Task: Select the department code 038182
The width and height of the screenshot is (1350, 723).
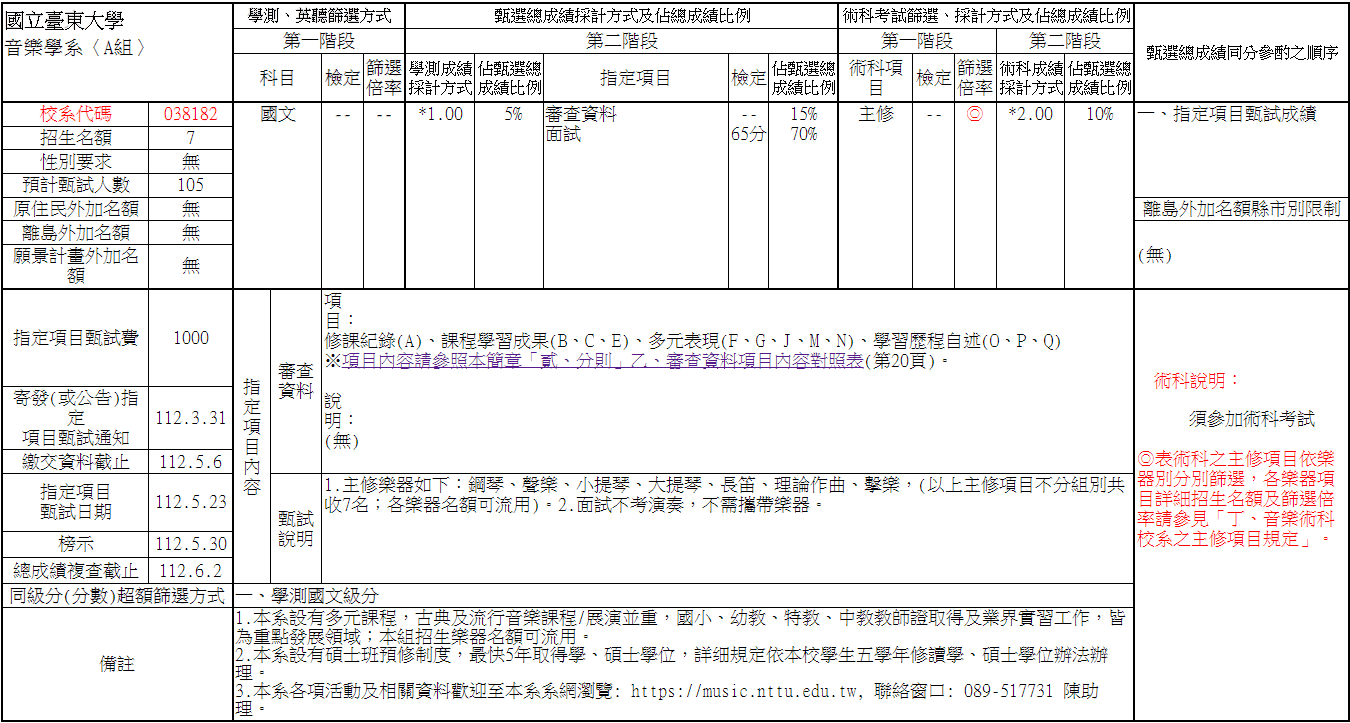Action: [x=190, y=114]
